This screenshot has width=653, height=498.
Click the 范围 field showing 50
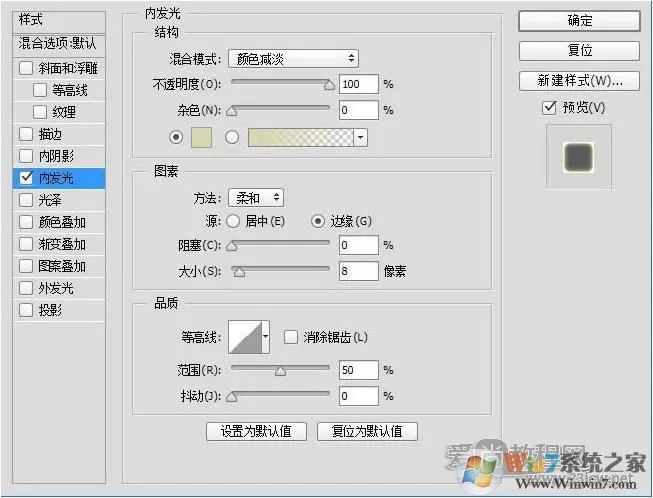coord(359,370)
